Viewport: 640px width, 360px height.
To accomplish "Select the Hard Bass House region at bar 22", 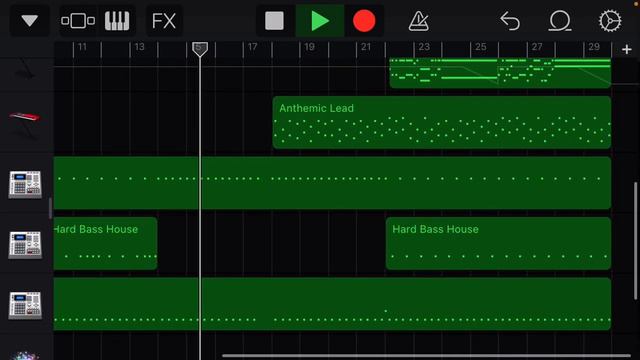I will click(498, 243).
